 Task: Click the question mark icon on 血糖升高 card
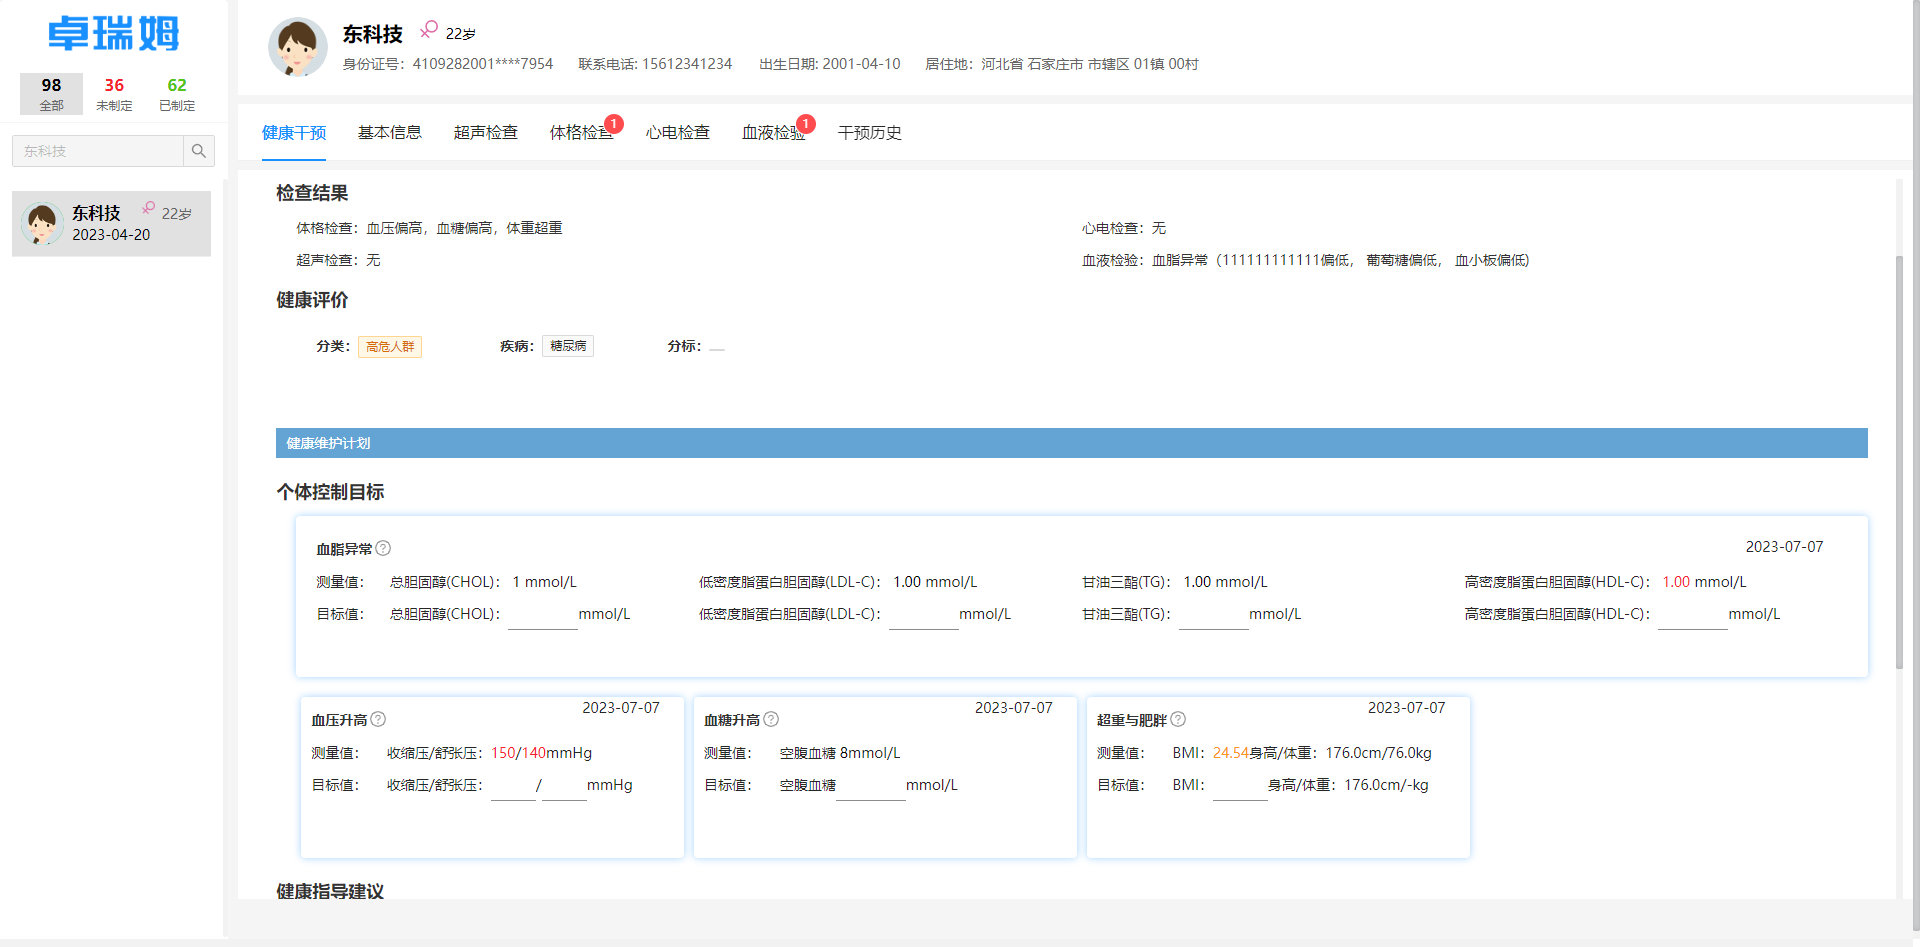coord(771,719)
